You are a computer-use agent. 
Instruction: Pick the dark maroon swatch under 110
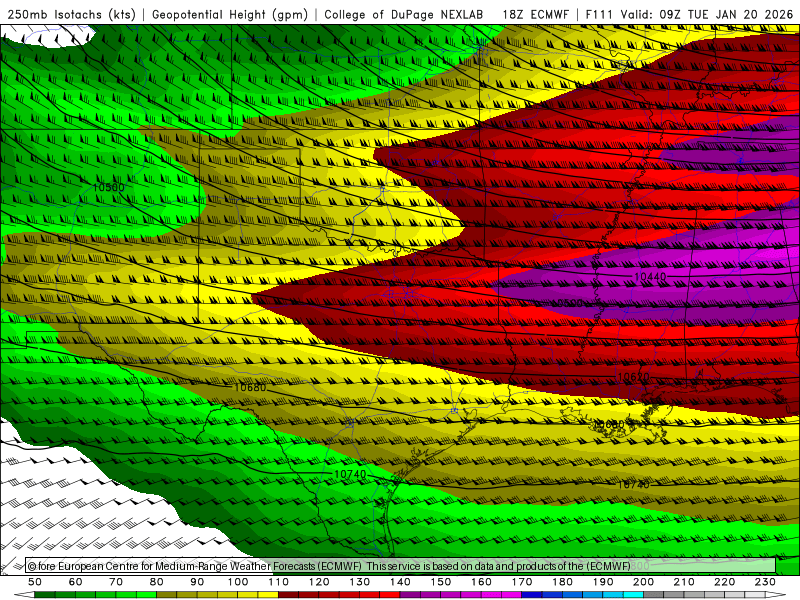tap(288, 595)
